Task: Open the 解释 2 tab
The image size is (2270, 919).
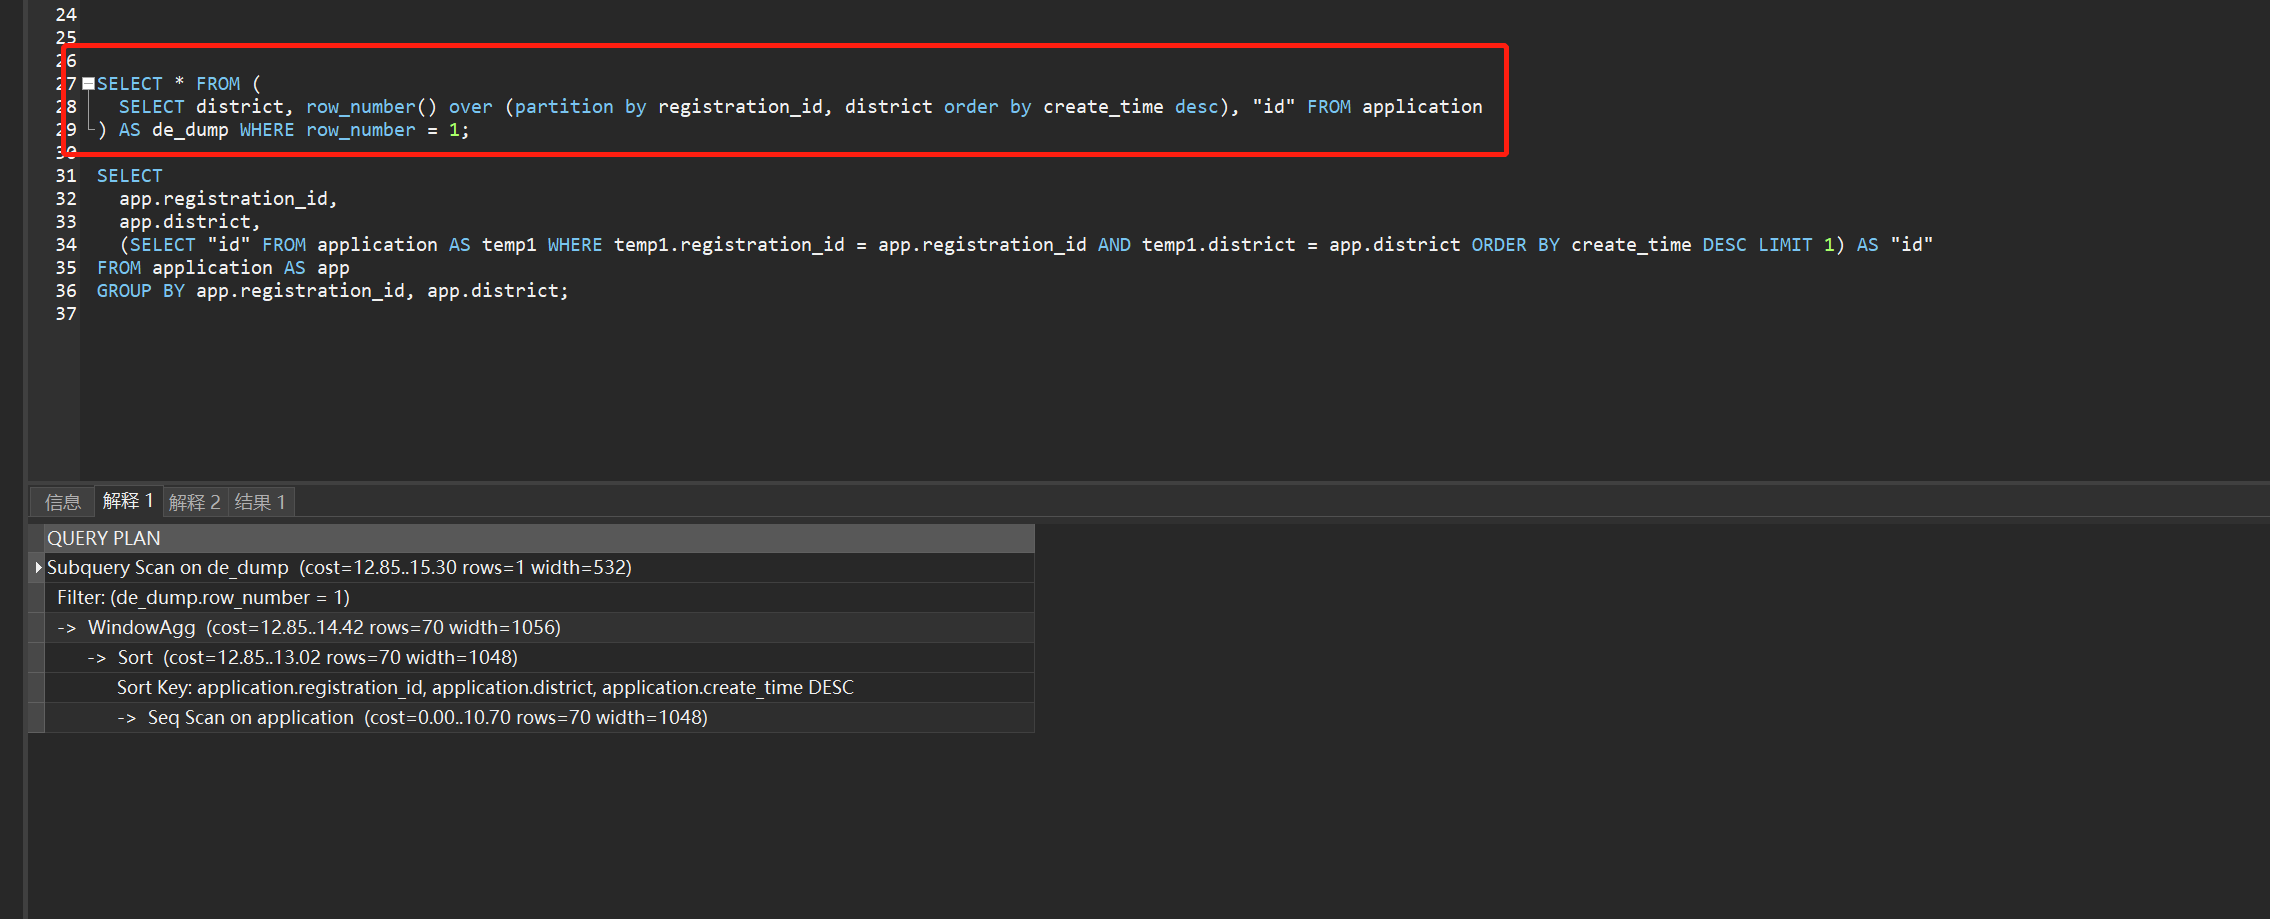Action: (194, 502)
